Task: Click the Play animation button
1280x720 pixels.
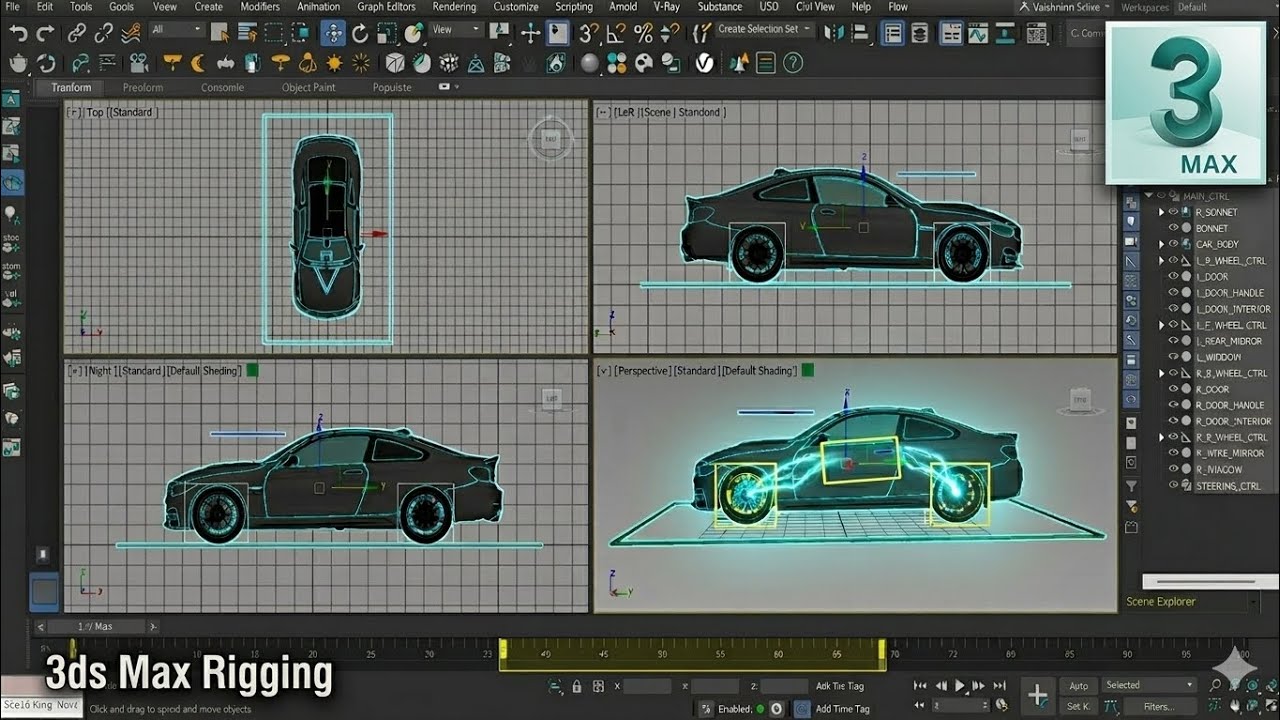Action: [x=961, y=686]
